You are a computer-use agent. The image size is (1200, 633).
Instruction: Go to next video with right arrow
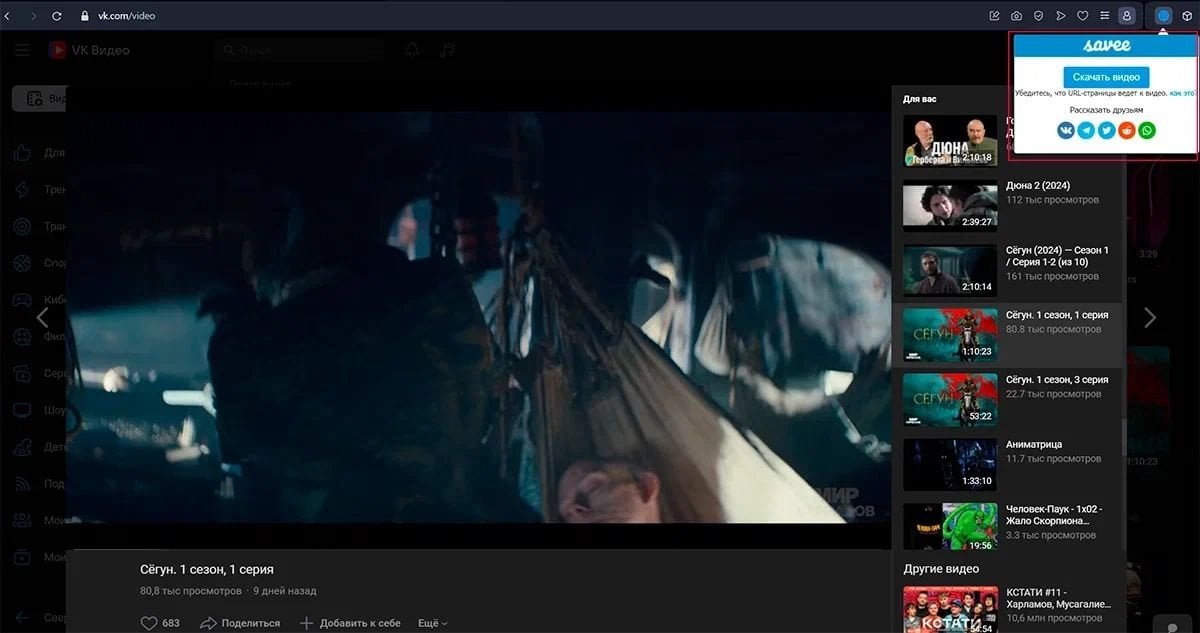[x=1149, y=318]
